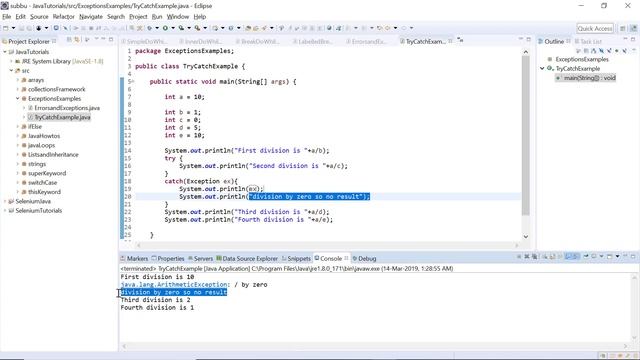Click Open Console icon in Console toolbar
The width and height of the screenshot is (640, 360).
[x=609, y=256]
